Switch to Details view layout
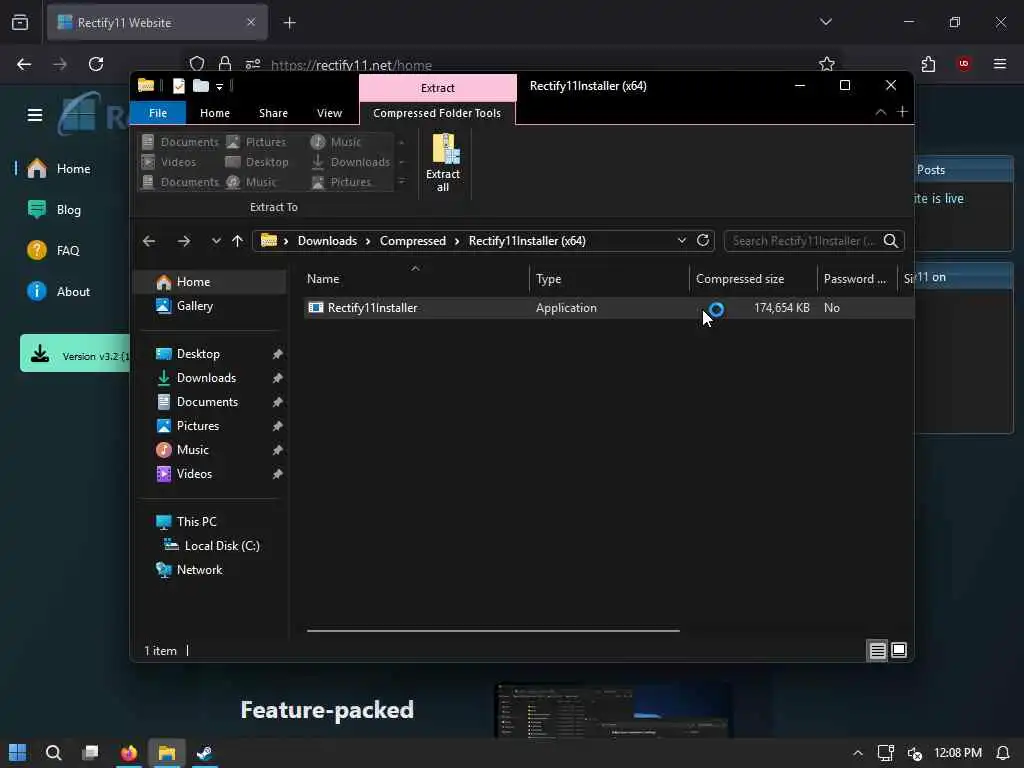The image size is (1024, 768). coord(877,650)
